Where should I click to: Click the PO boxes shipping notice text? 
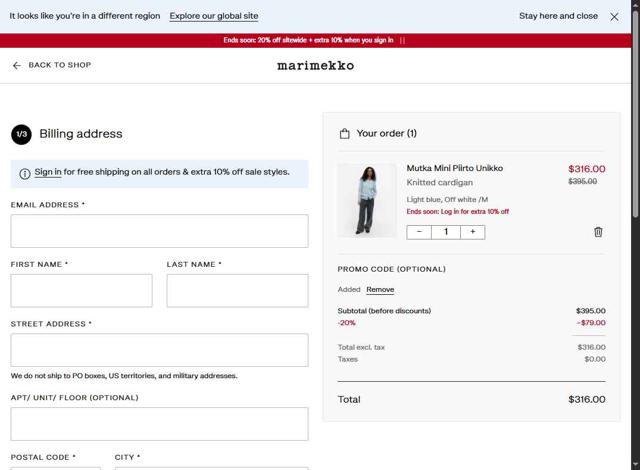pos(124,376)
